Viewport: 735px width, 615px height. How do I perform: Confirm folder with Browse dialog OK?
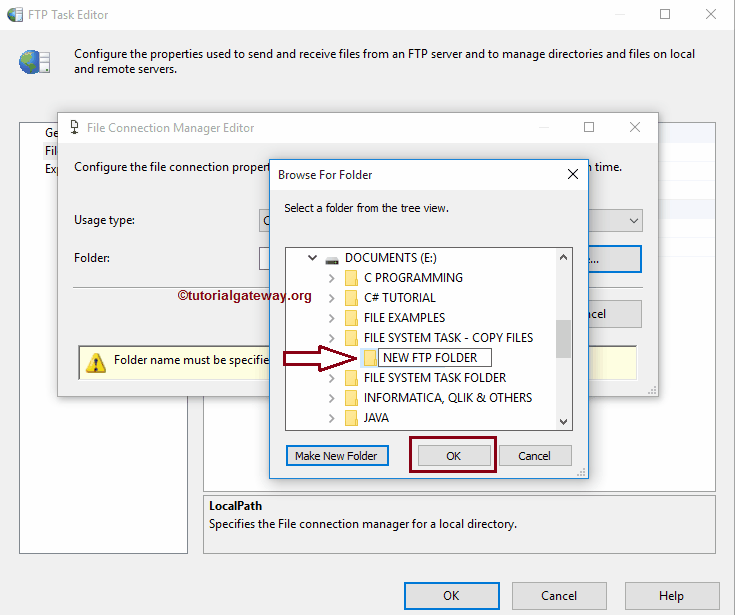(453, 456)
